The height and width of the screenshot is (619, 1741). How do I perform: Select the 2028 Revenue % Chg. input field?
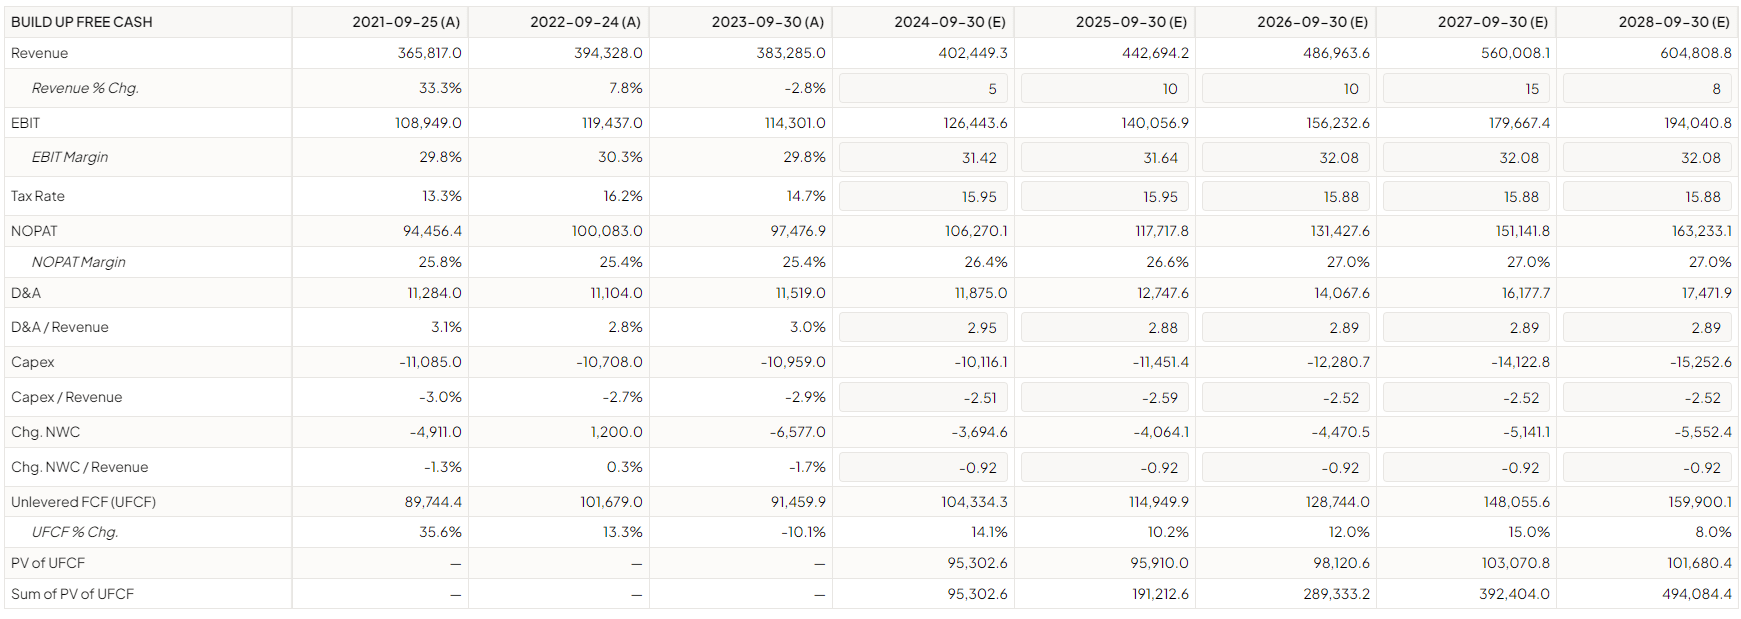point(1647,88)
